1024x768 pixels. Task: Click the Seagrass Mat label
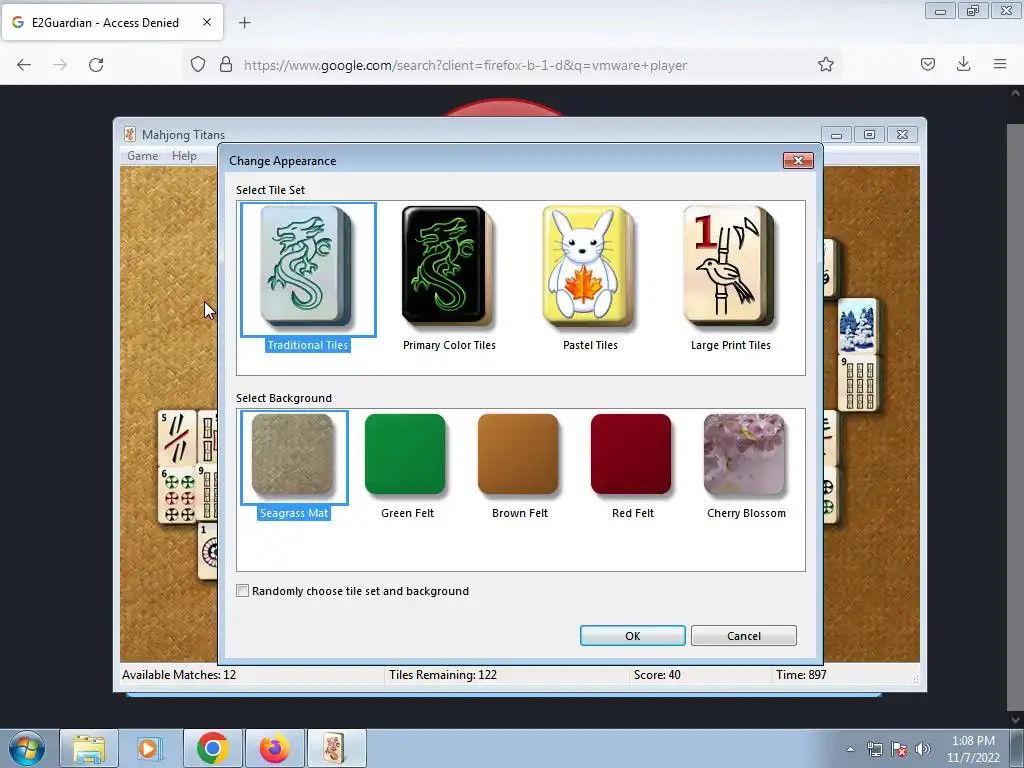click(294, 513)
